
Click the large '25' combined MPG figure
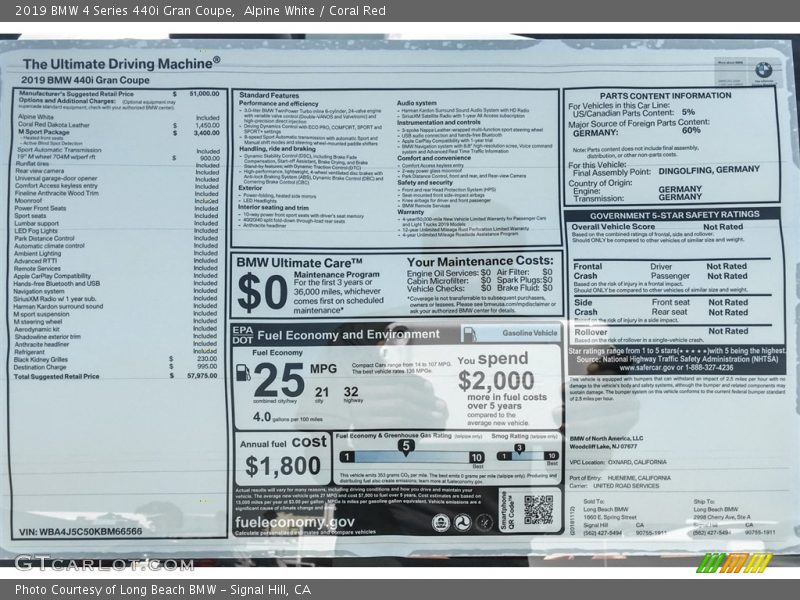click(279, 380)
